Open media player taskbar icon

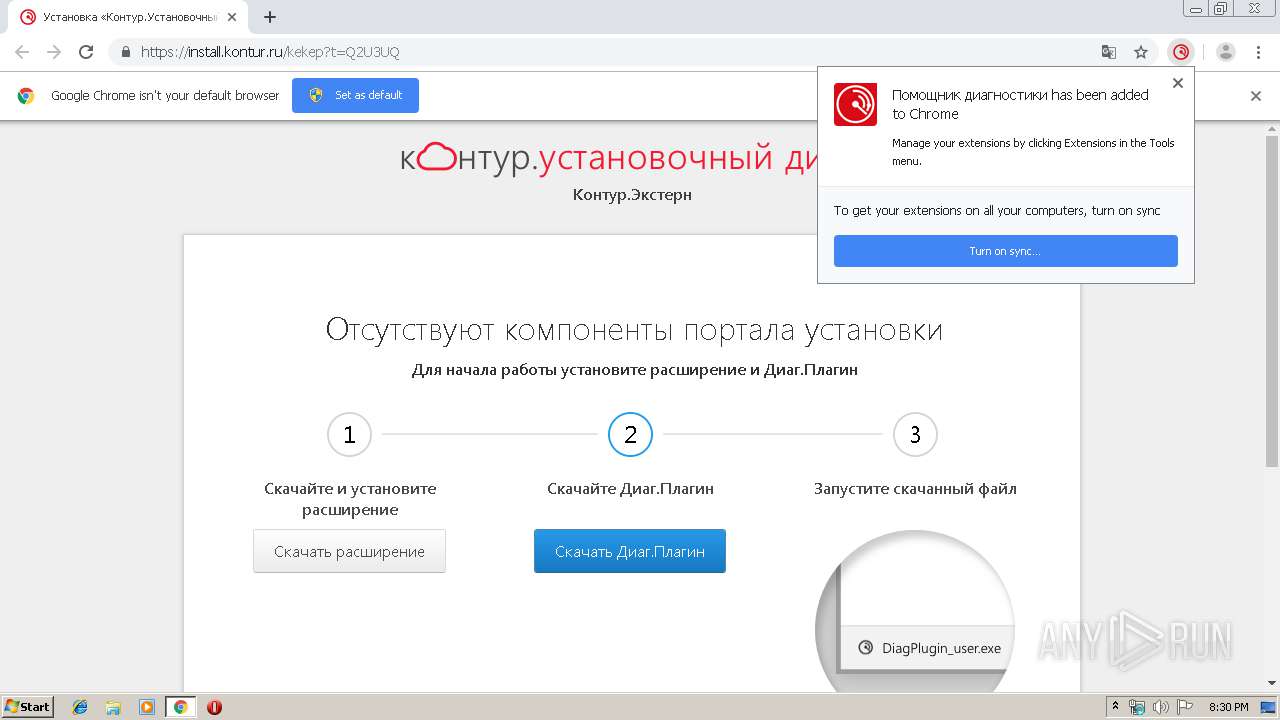click(x=147, y=707)
